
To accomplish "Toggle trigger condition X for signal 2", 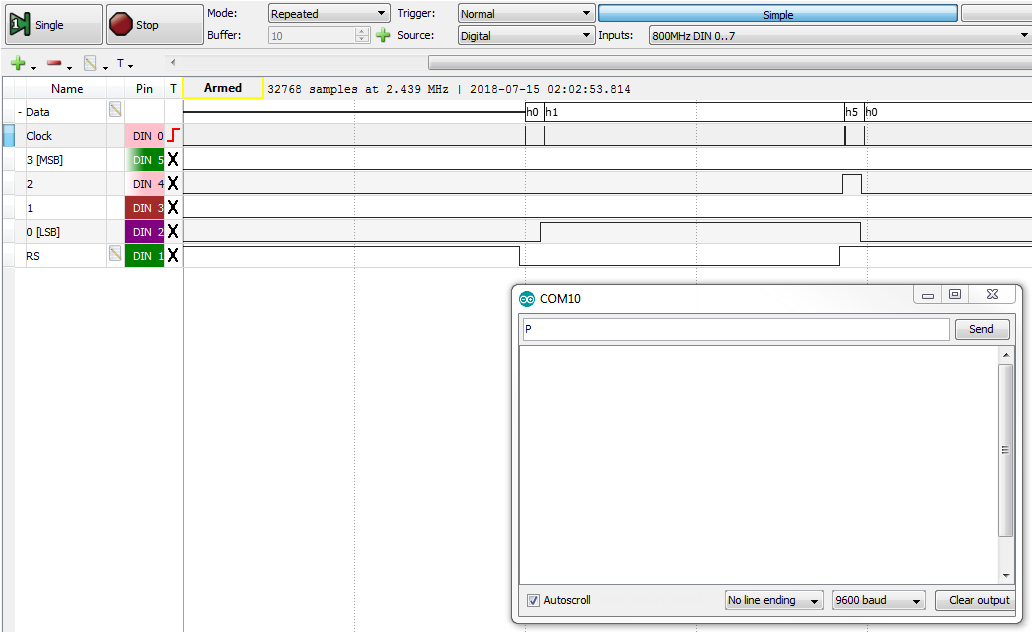I will click(173, 183).
